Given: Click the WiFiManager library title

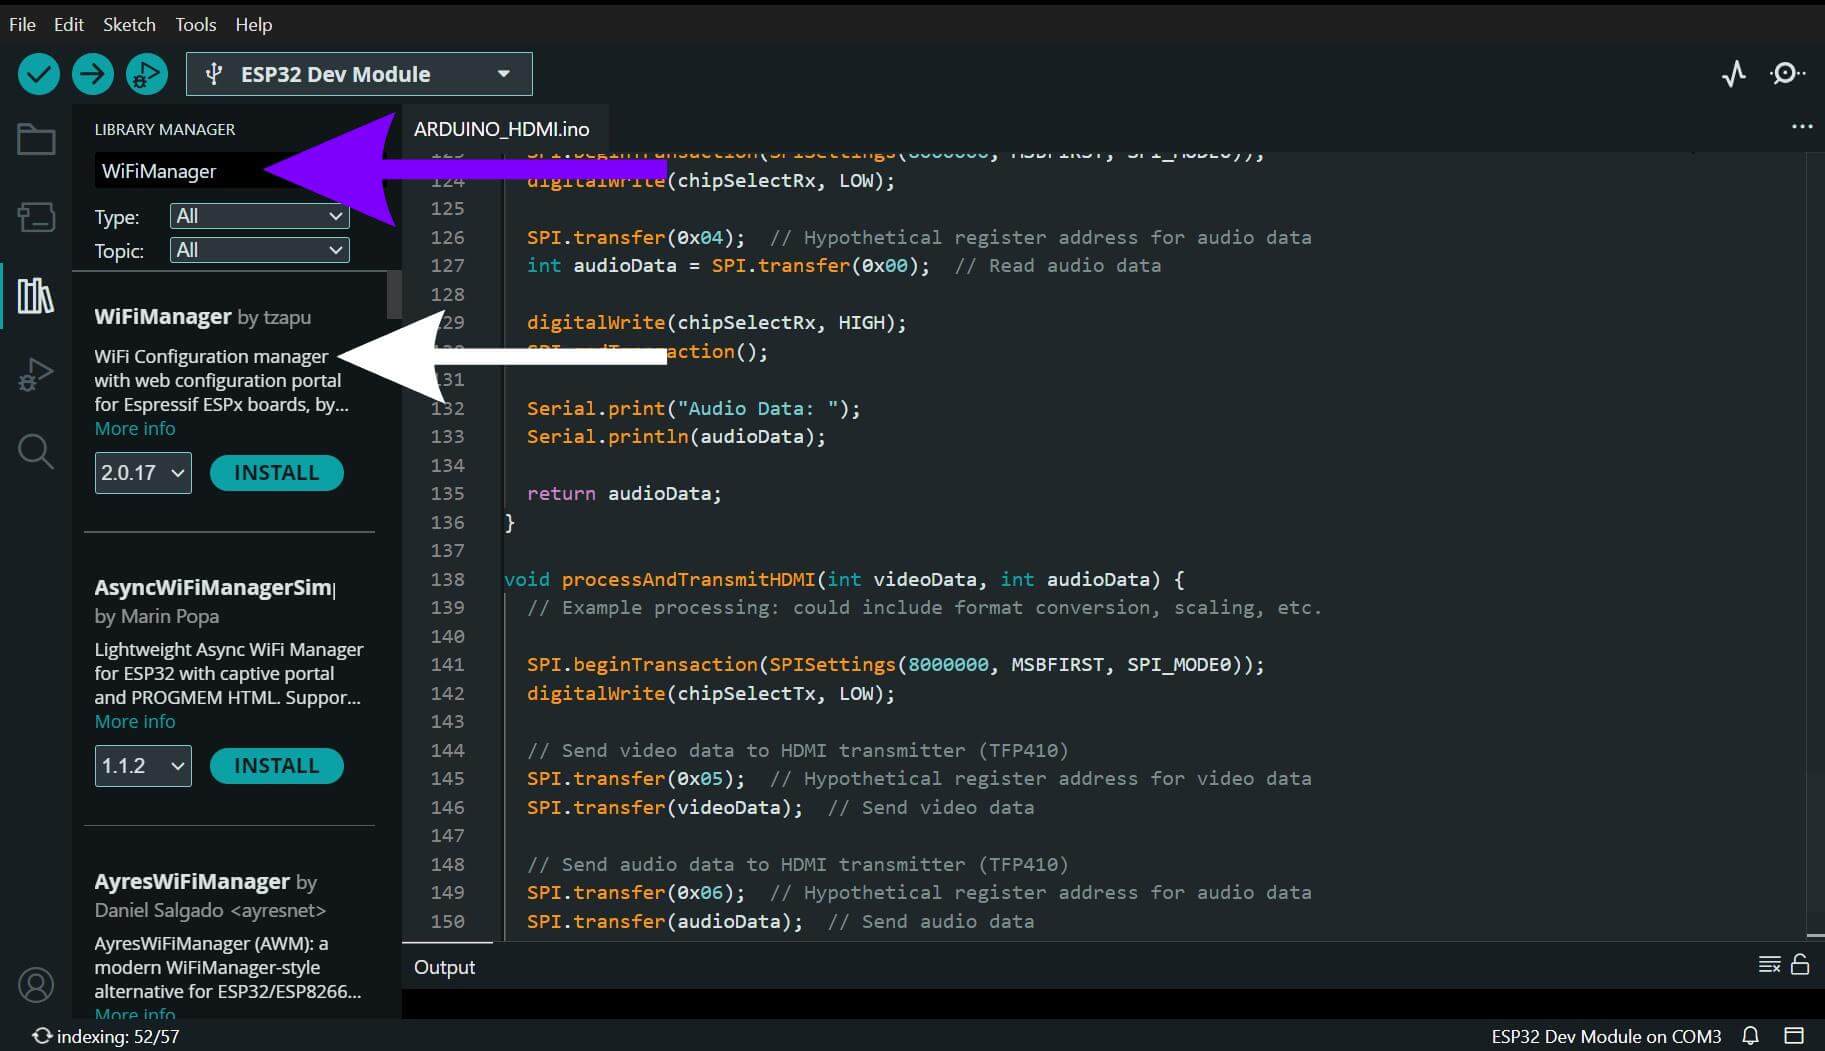Looking at the screenshot, I should tap(163, 317).
